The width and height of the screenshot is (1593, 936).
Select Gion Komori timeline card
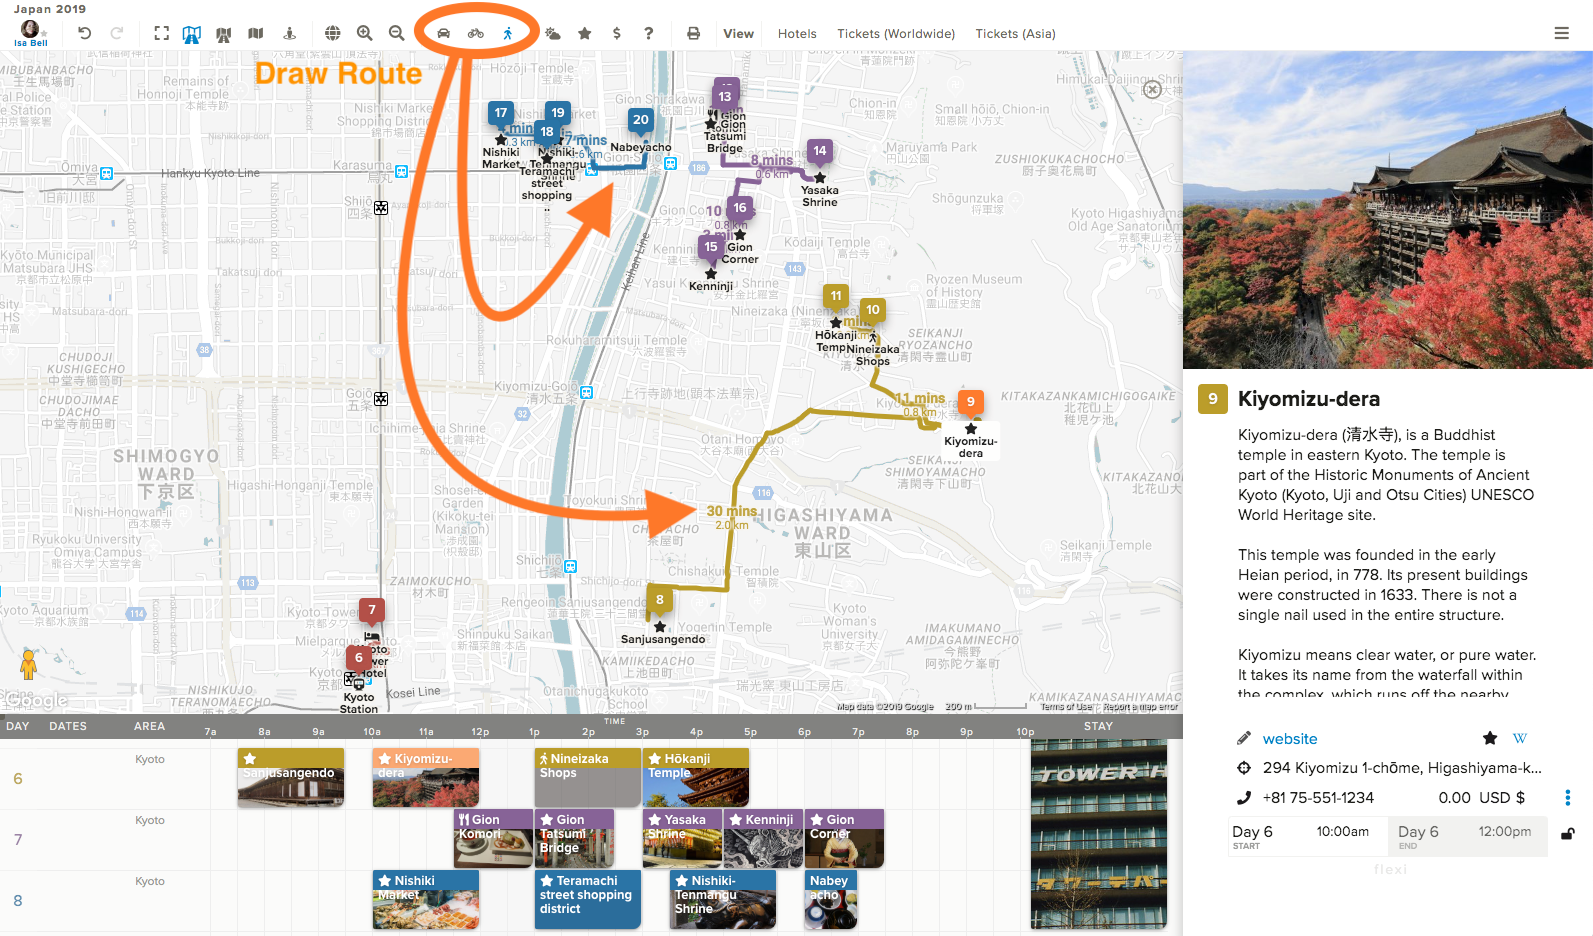point(494,839)
